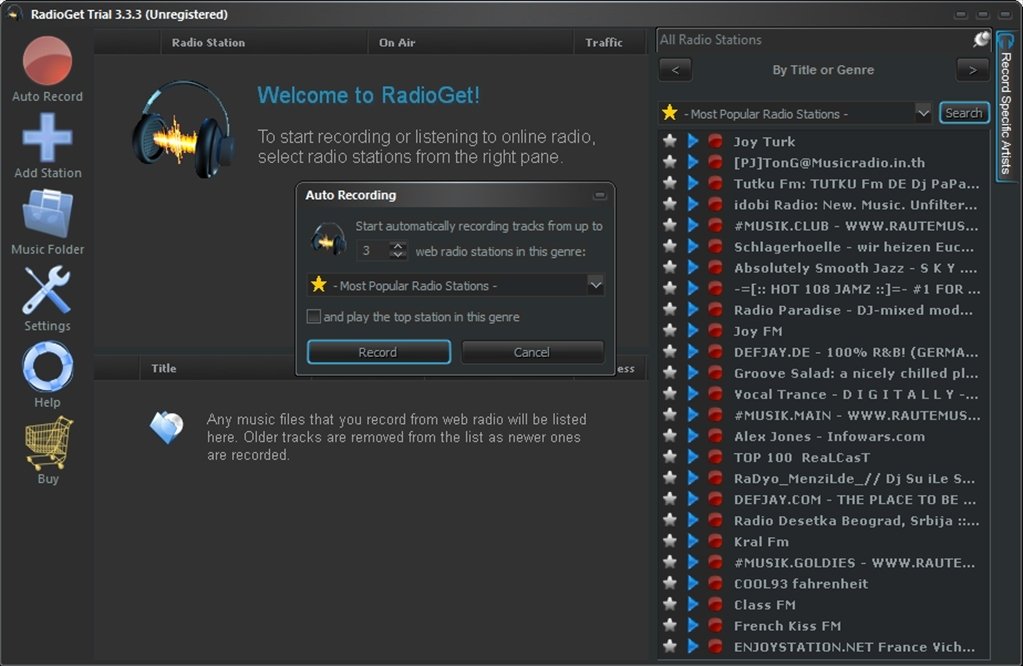
Task: Star the Radio Paradise station
Action: pyautogui.click(x=669, y=309)
